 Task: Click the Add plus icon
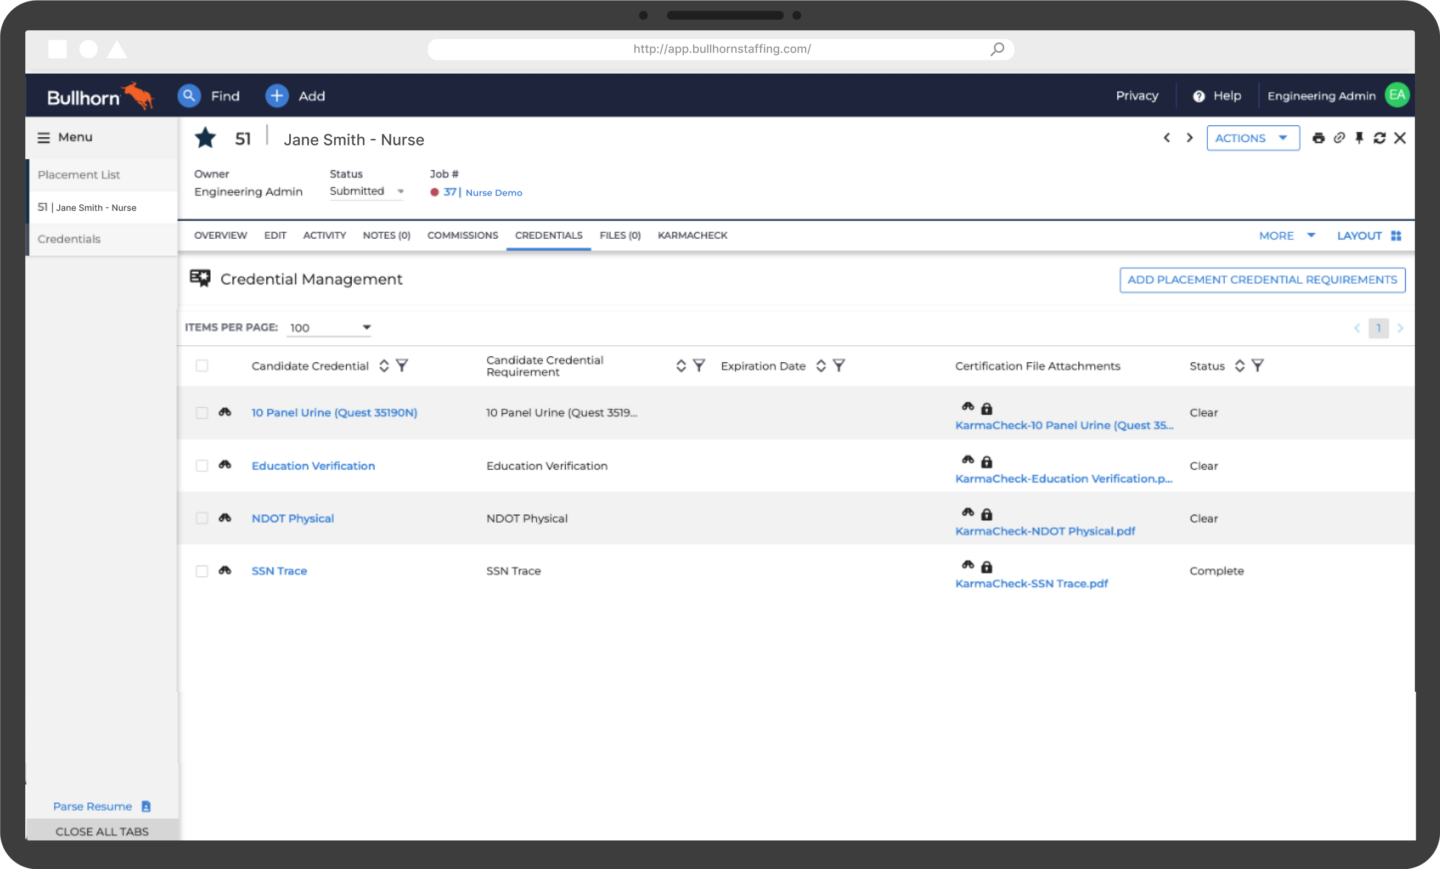point(277,96)
